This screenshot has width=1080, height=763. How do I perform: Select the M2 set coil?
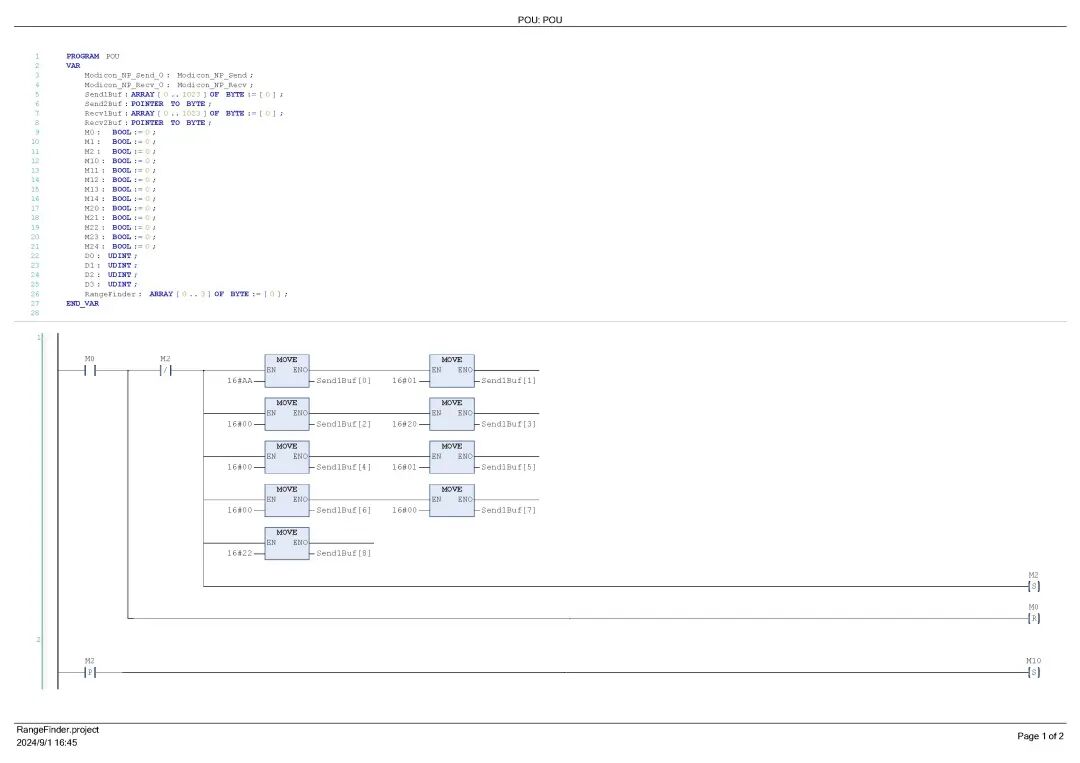click(1033, 586)
